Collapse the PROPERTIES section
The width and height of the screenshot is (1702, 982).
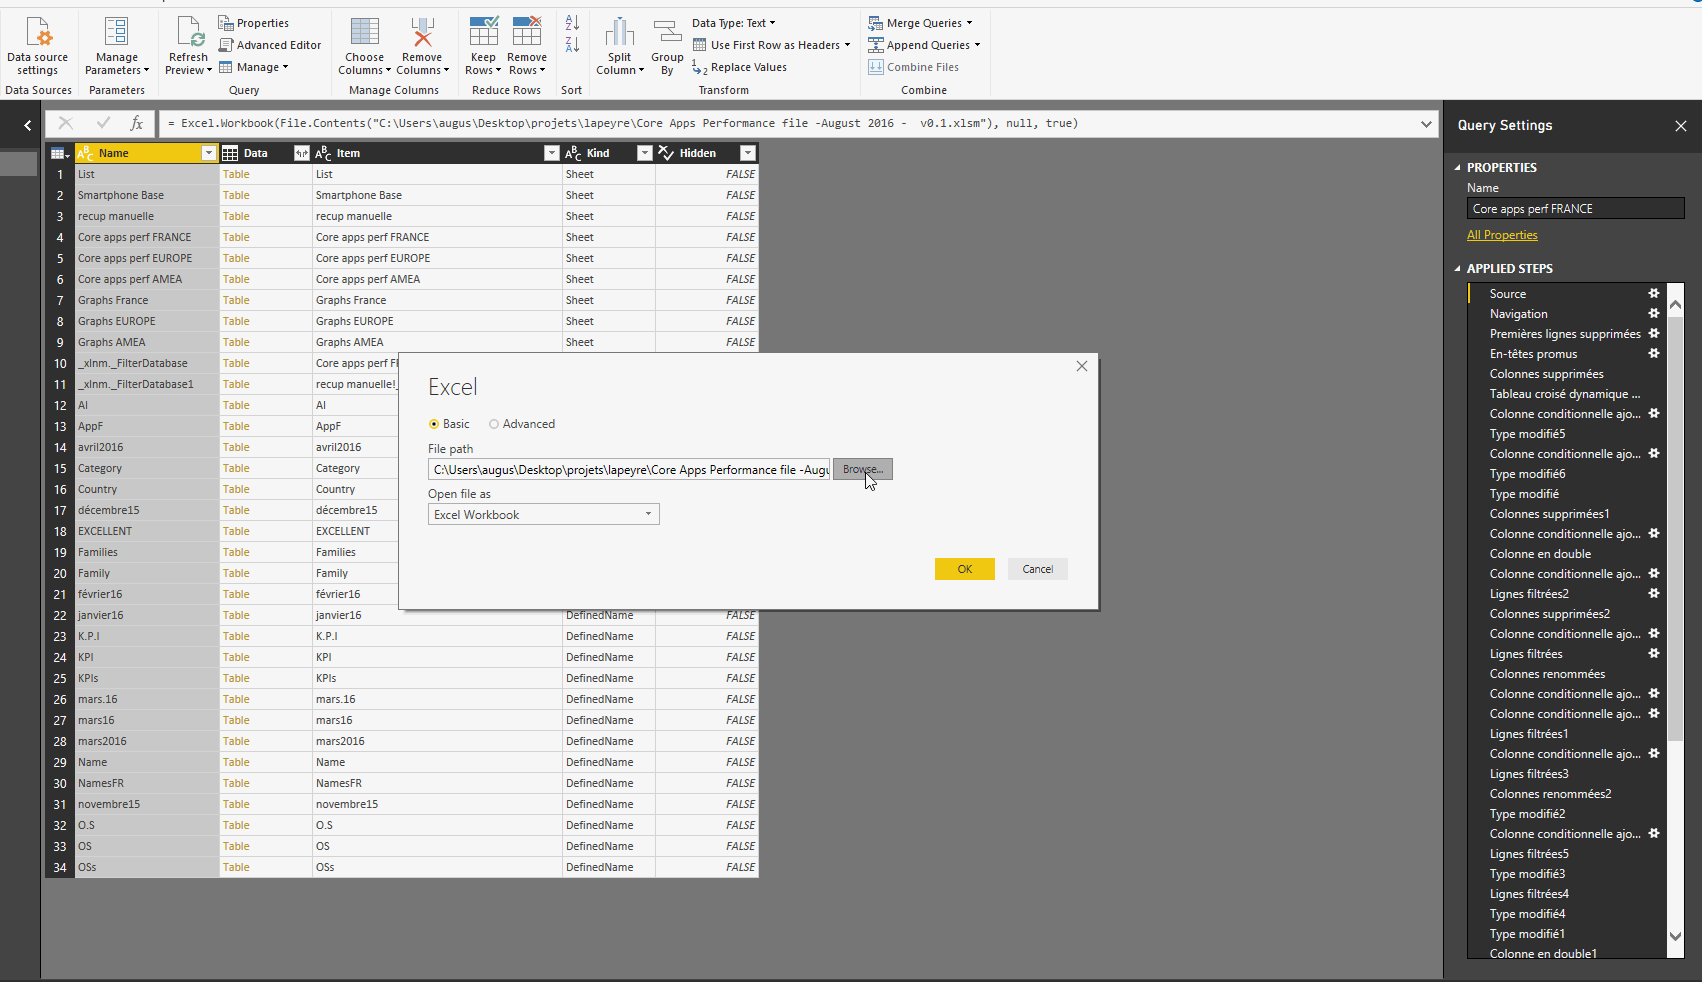[x=1457, y=168]
